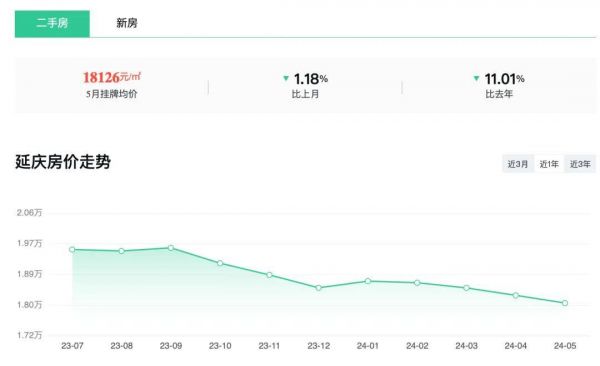The image size is (600, 366).
Task: Click the 24-03 data point marker
Action: click(466, 288)
